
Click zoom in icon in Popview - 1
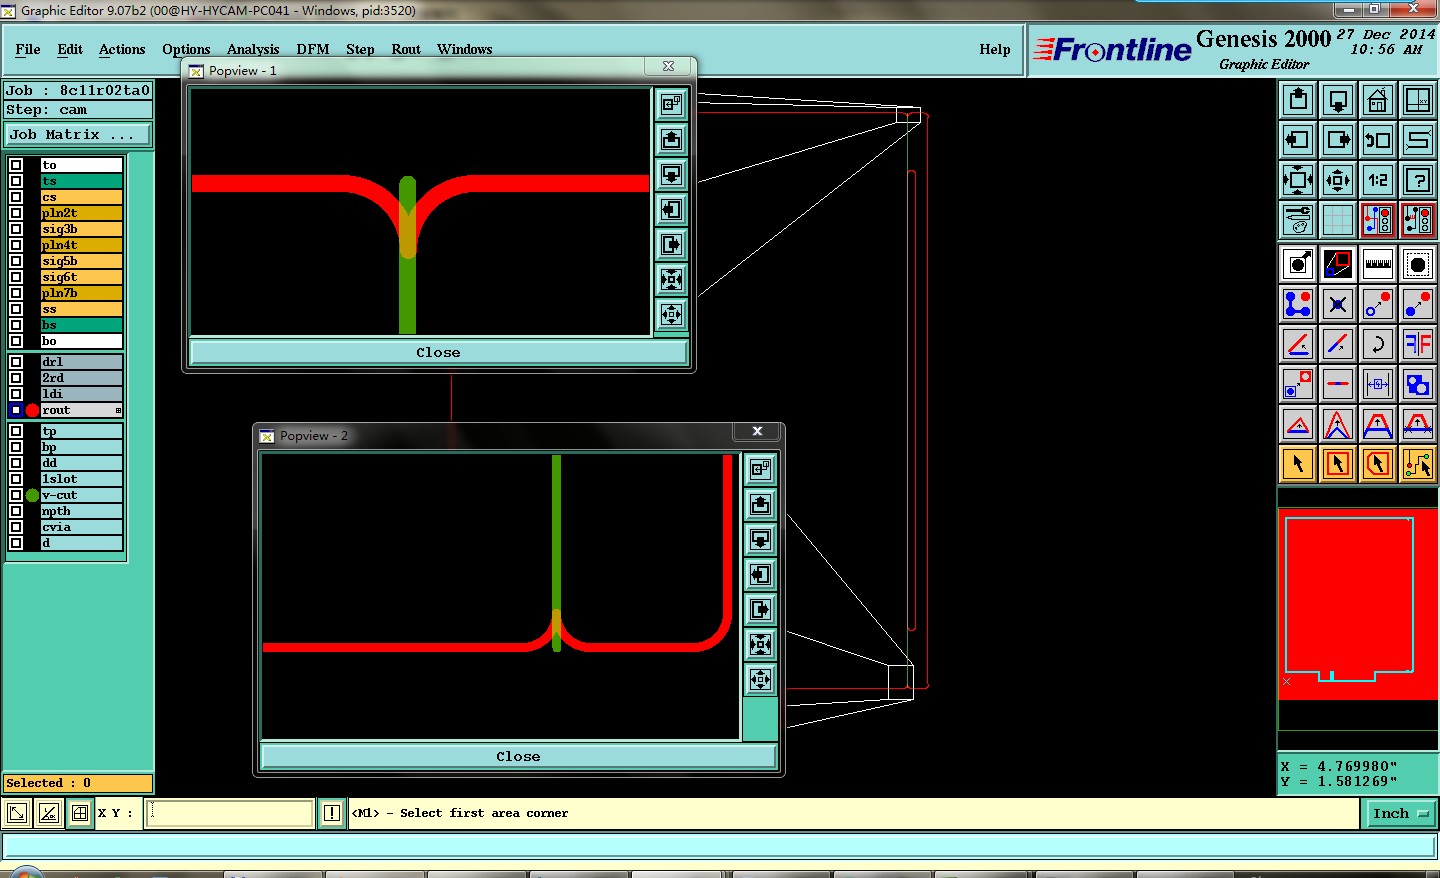click(x=672, y=279)
